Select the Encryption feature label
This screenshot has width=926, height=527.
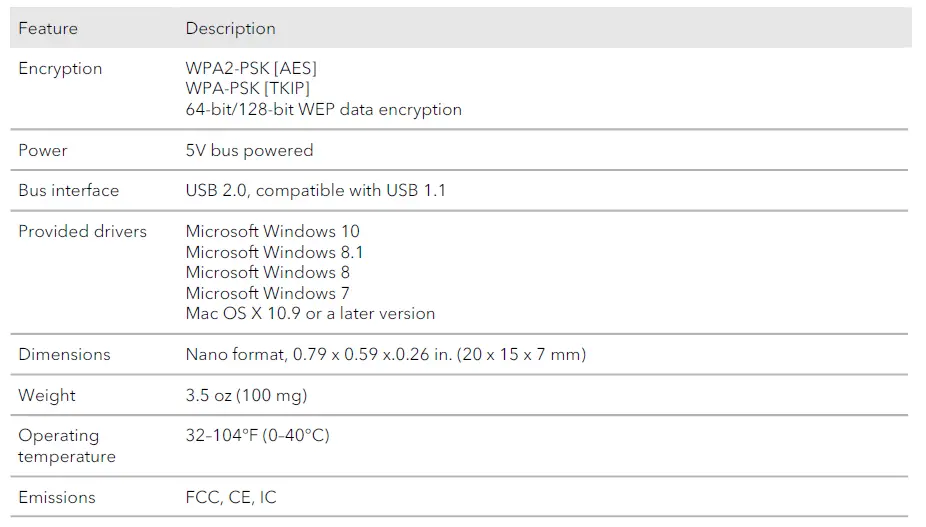(60, 68)
